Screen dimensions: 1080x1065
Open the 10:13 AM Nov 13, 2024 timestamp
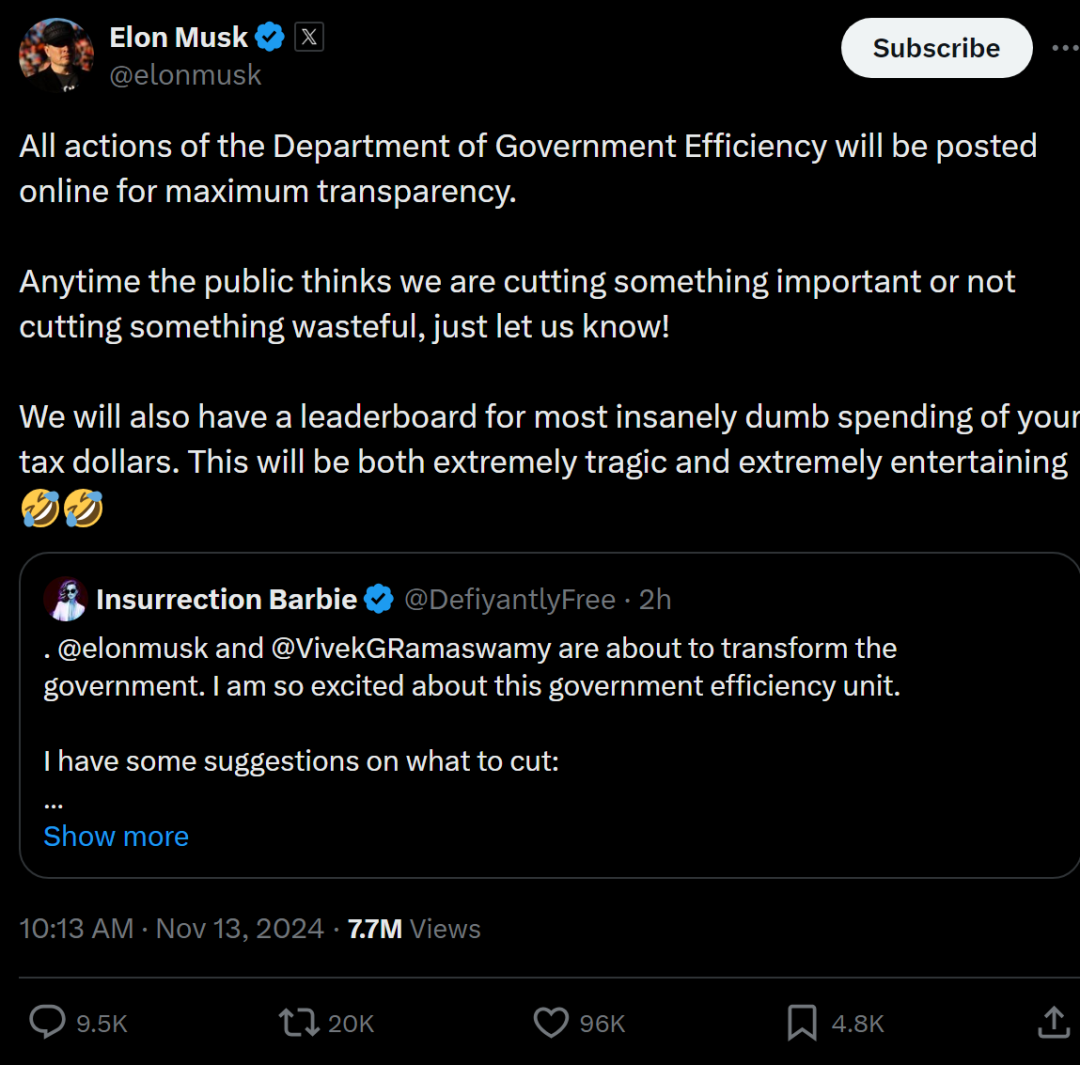click(172, 929)
